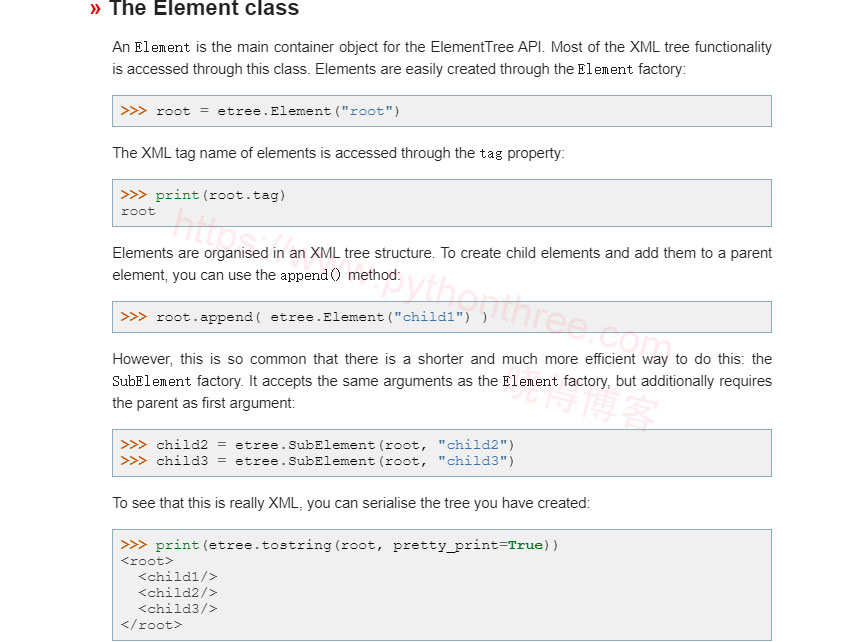
Task: Click the red double-arrow heading marker
Action: [95, 9]
